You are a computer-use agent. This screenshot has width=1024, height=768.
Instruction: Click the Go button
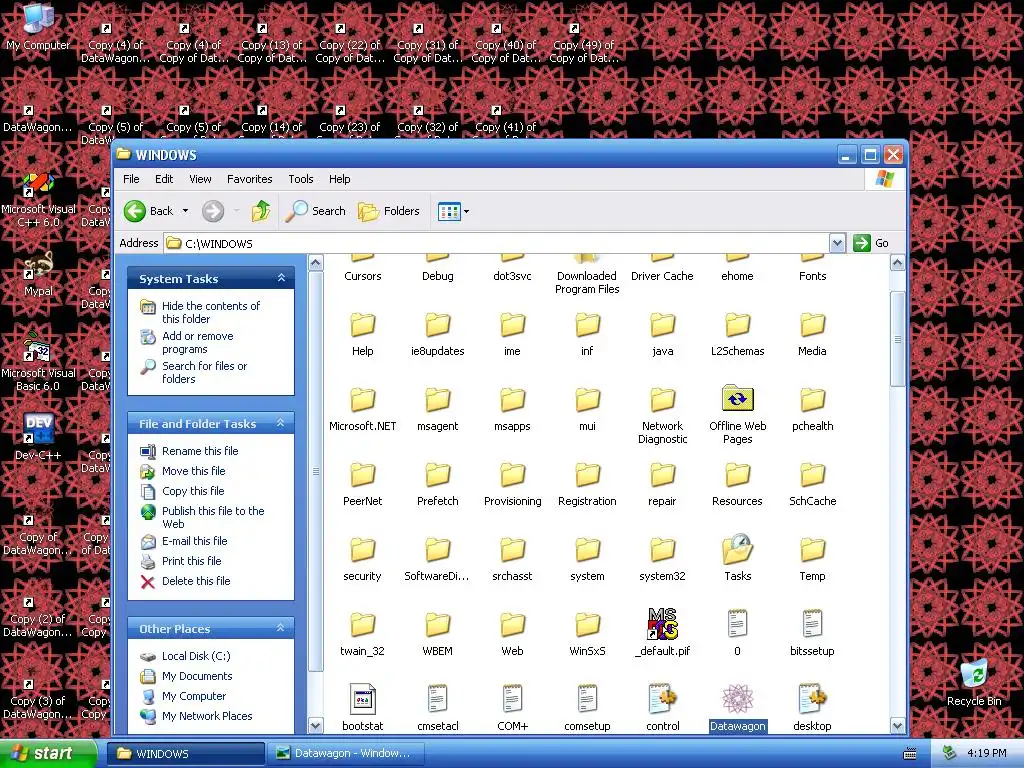[871, 243]
